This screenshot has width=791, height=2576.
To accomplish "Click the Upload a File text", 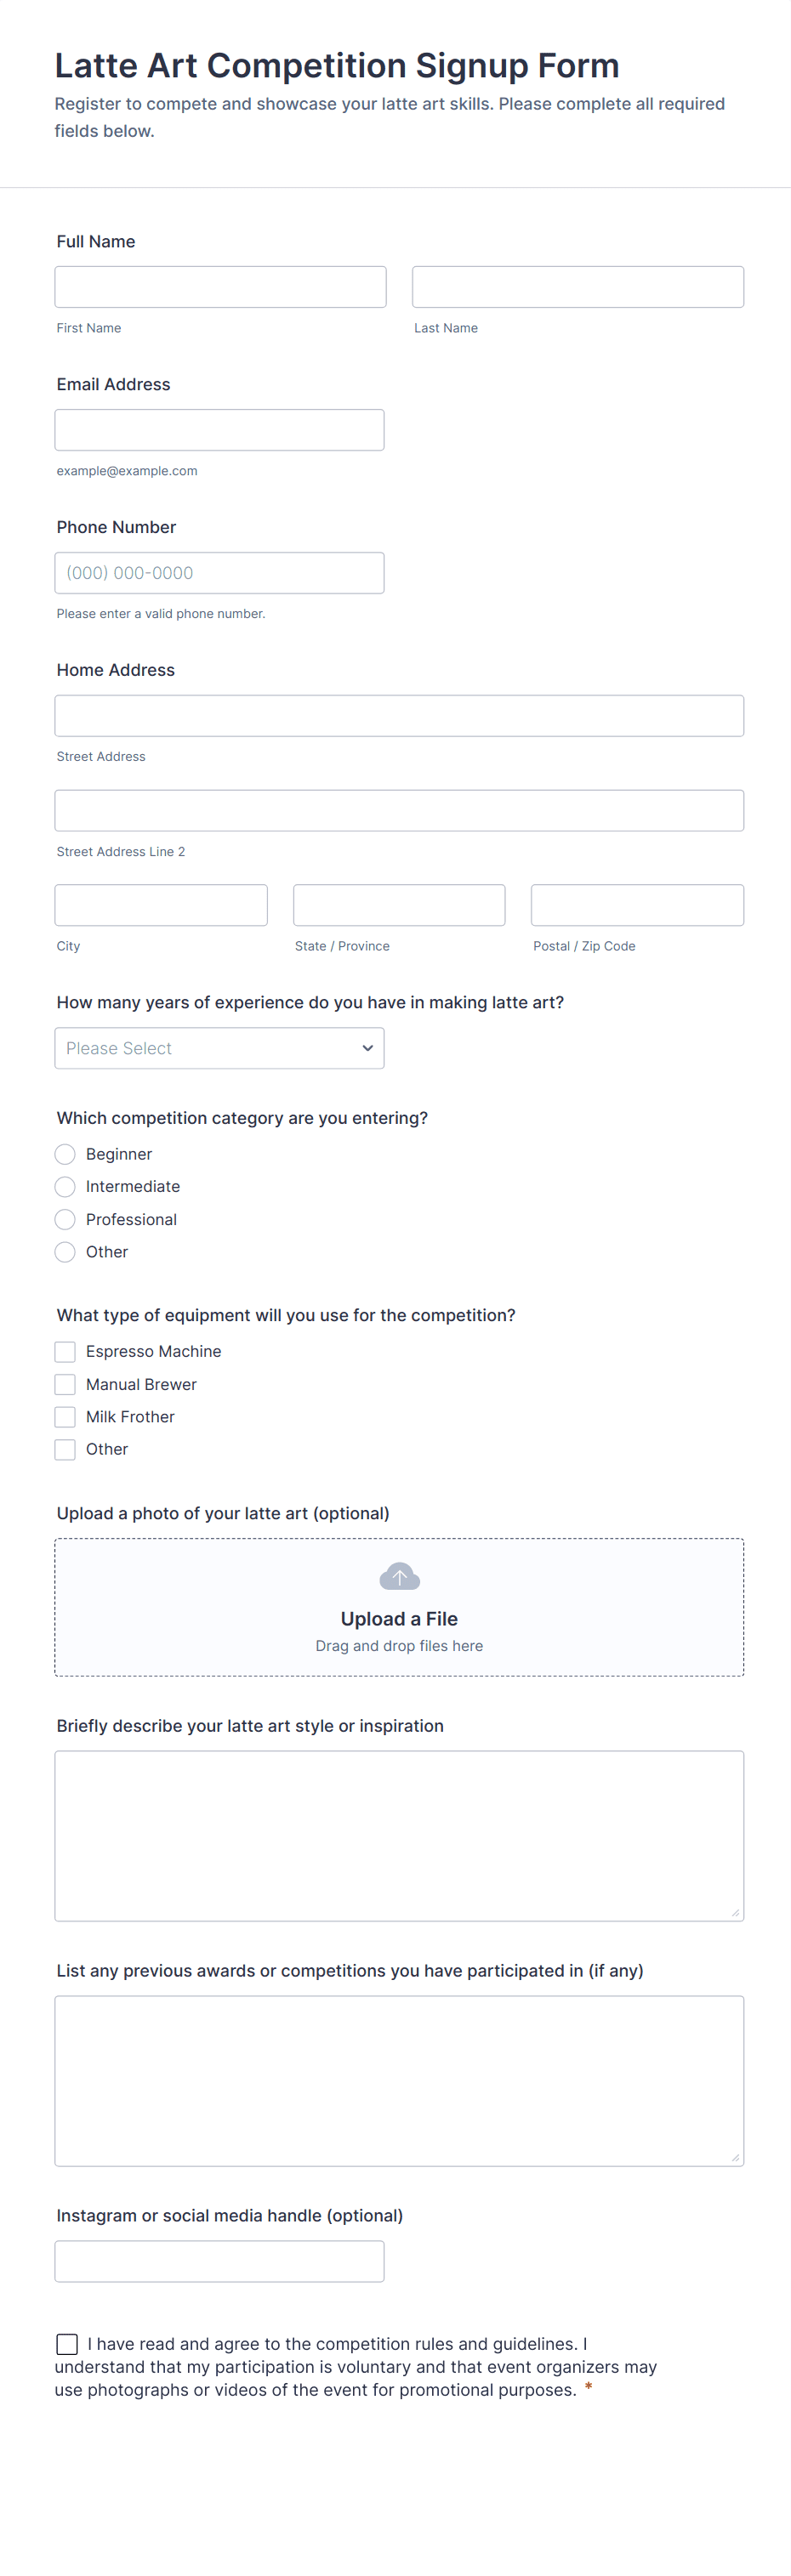I will click(399, 1619).
